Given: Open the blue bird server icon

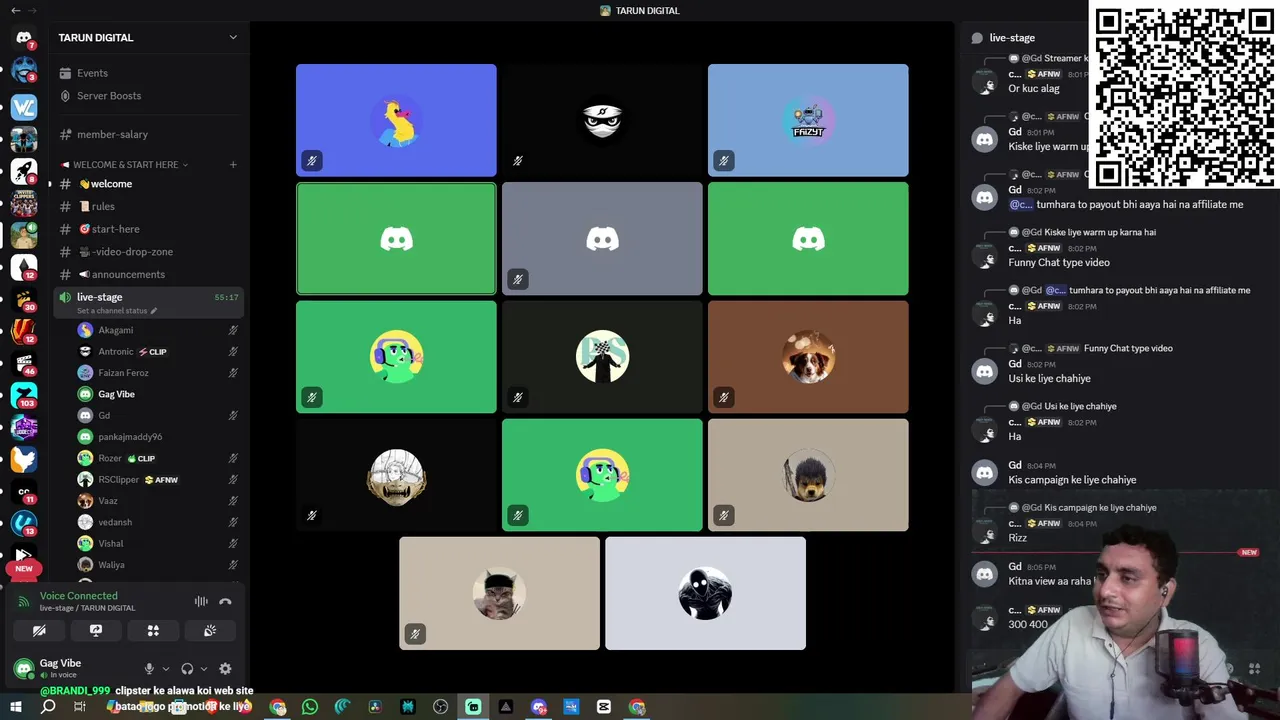Looking at the screenshot, I should (x=24, y=459).
